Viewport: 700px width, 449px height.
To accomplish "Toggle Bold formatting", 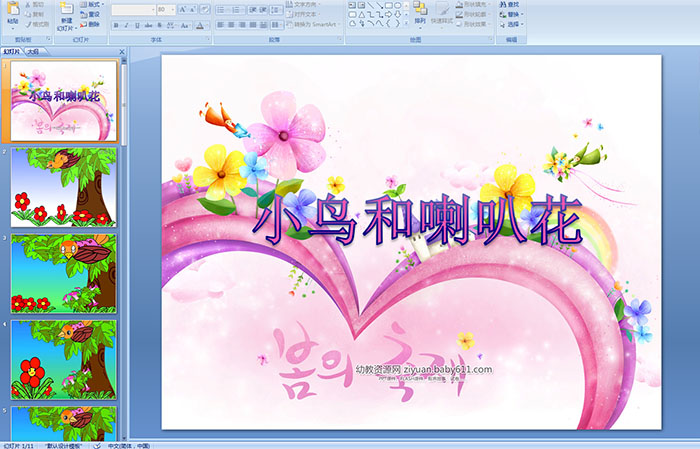I will click(115, 25).
